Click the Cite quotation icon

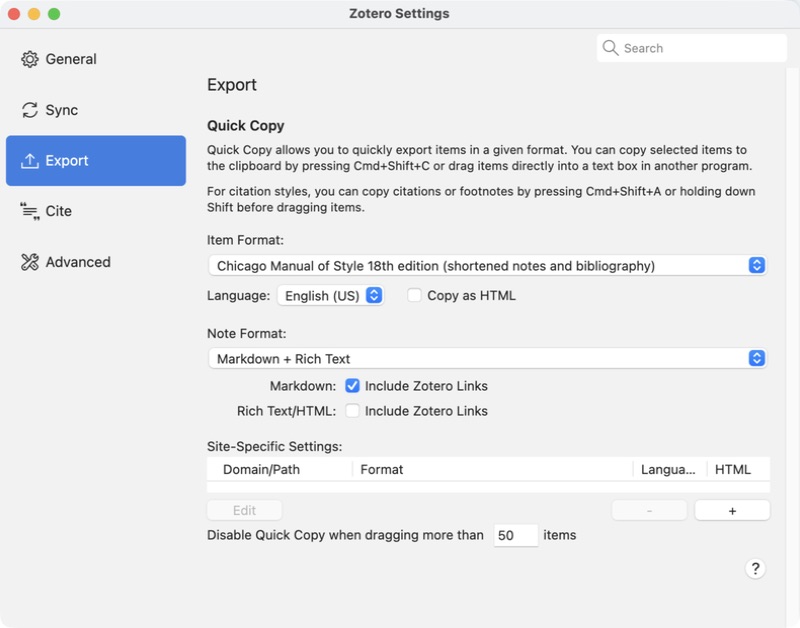click(x=30, y=211)
